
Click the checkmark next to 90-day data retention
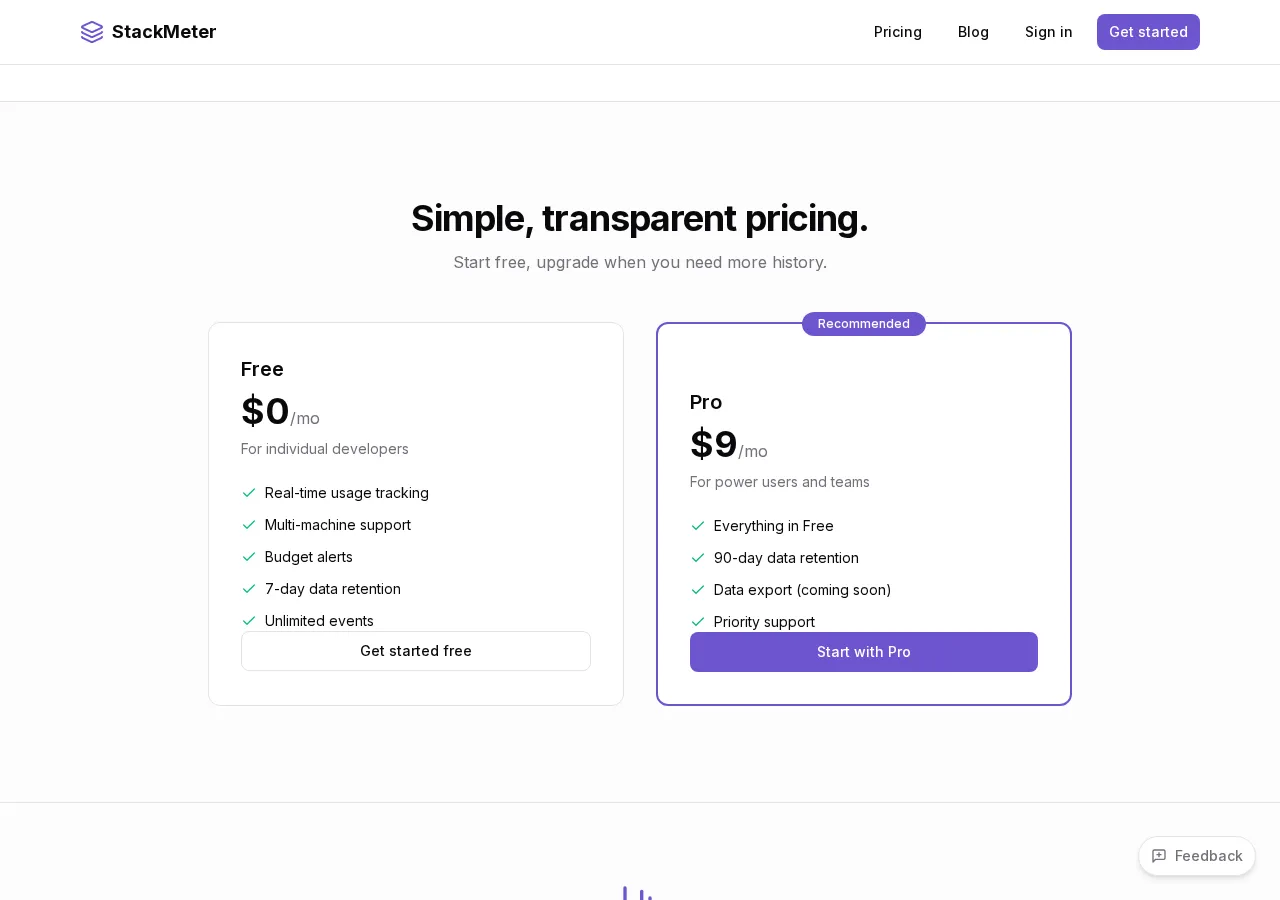(698, 558)
